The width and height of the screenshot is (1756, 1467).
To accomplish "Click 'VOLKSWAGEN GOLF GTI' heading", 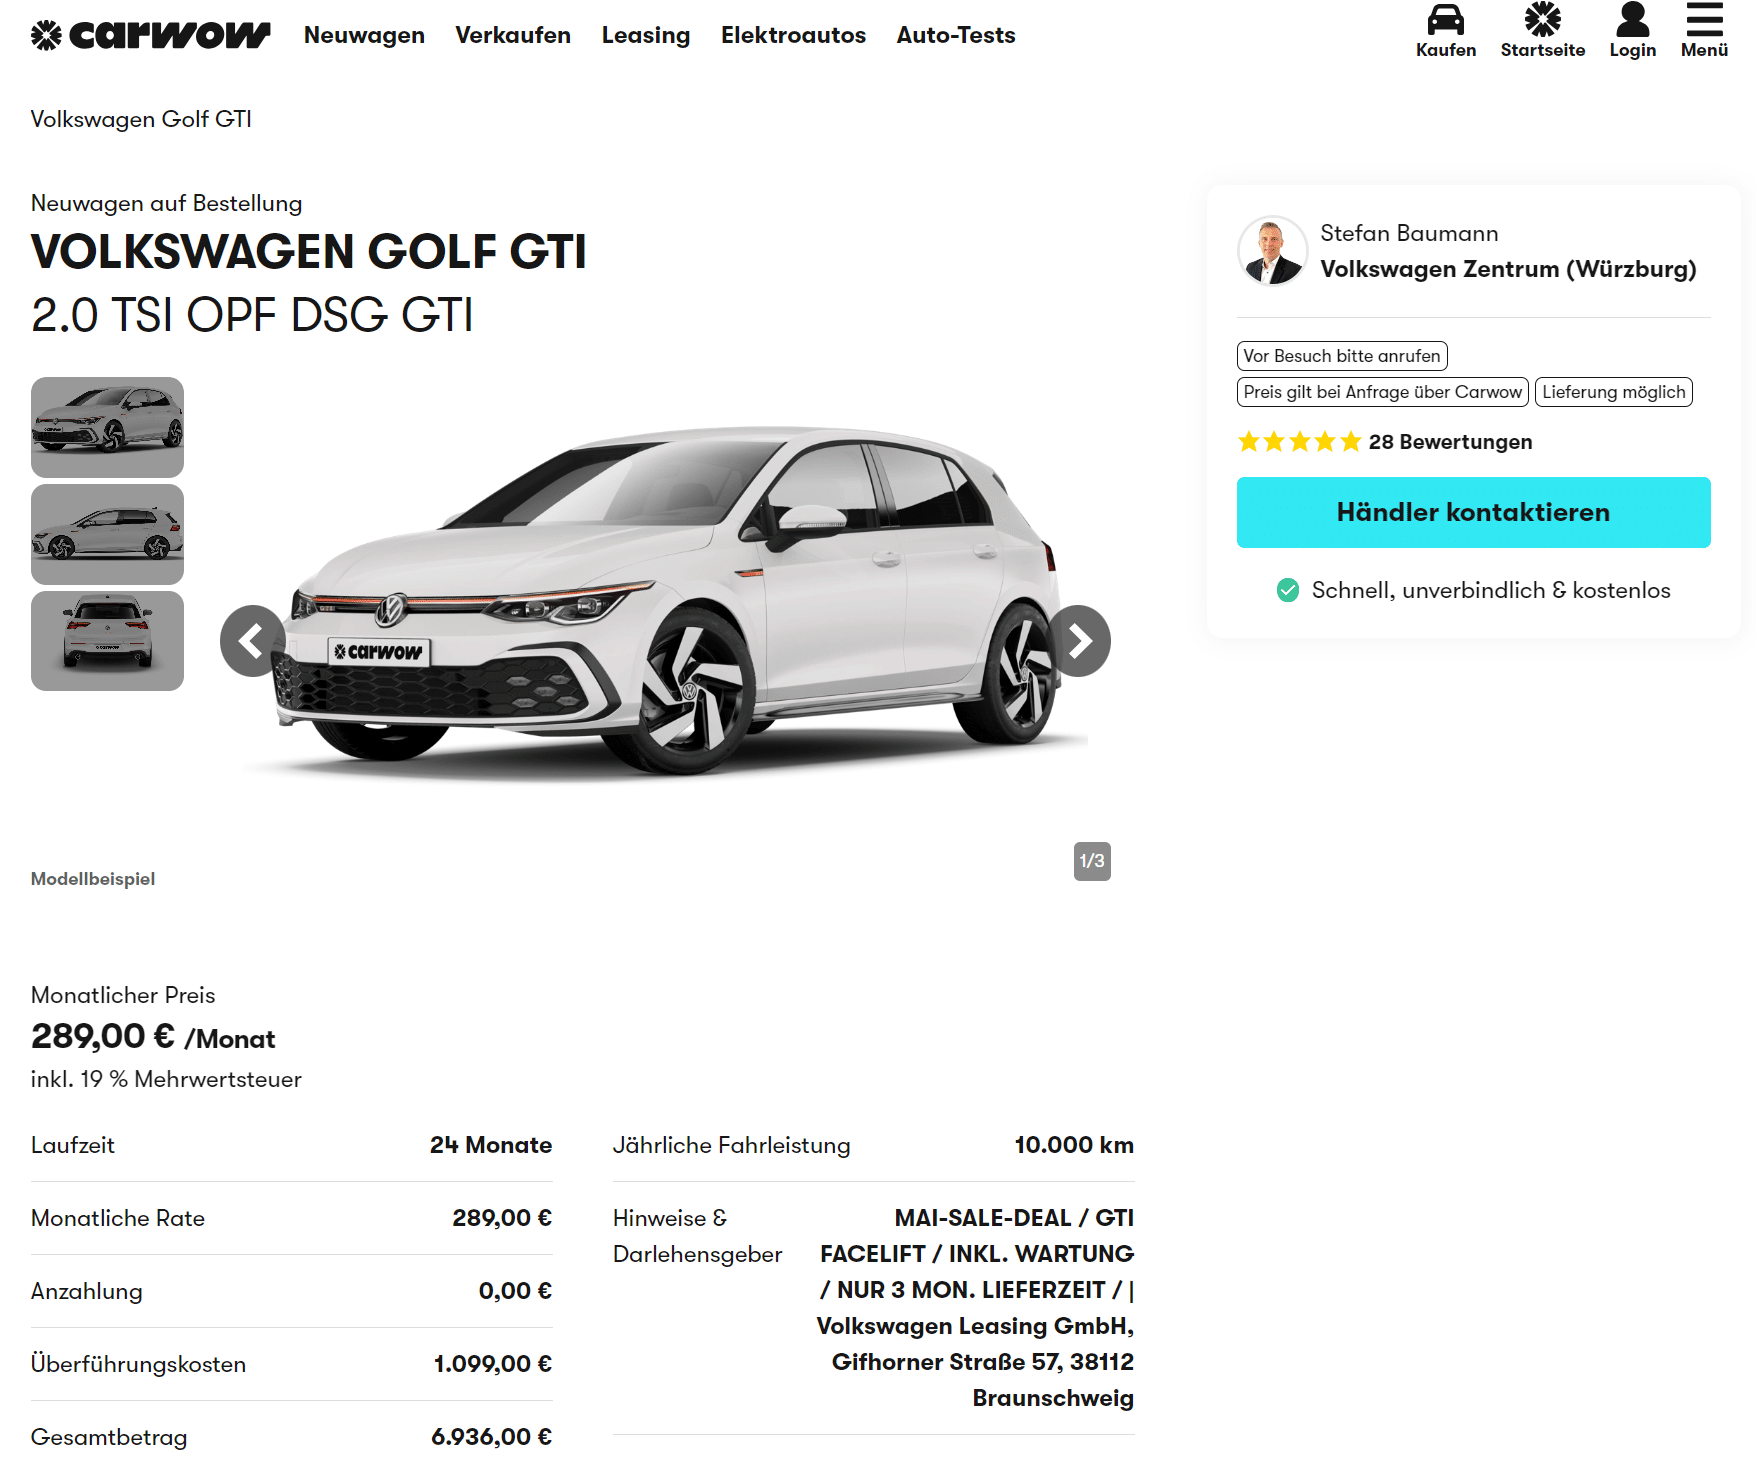I will [309, 251].
